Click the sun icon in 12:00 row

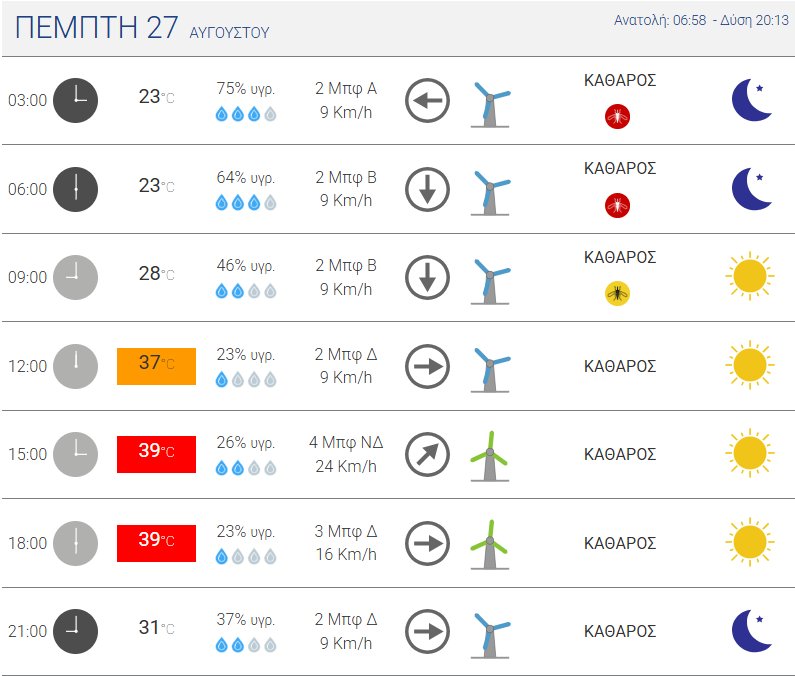click(750, 365)
